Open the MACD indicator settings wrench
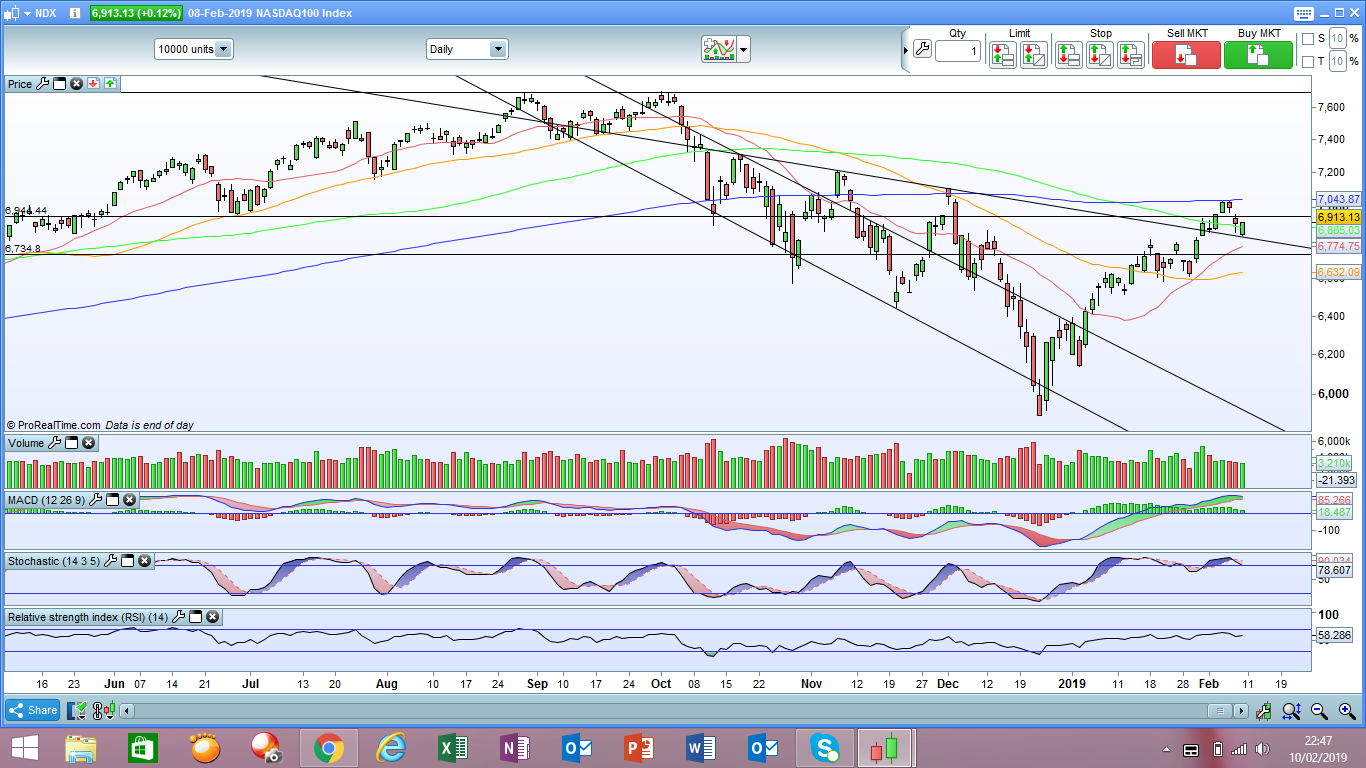1366x768 pixels. pos(97,499)
